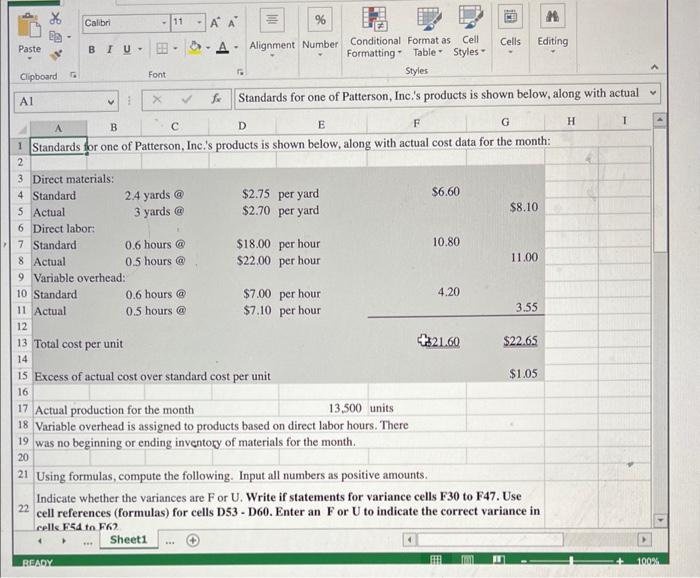
Task: Click the Name Box showing A1
Action: click(x=60, y=102)
